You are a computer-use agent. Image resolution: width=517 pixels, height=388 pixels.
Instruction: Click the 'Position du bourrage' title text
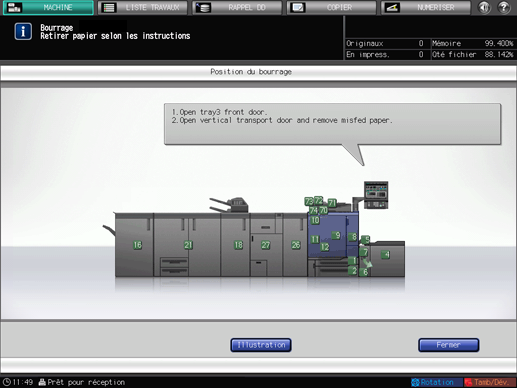point(251,72)
